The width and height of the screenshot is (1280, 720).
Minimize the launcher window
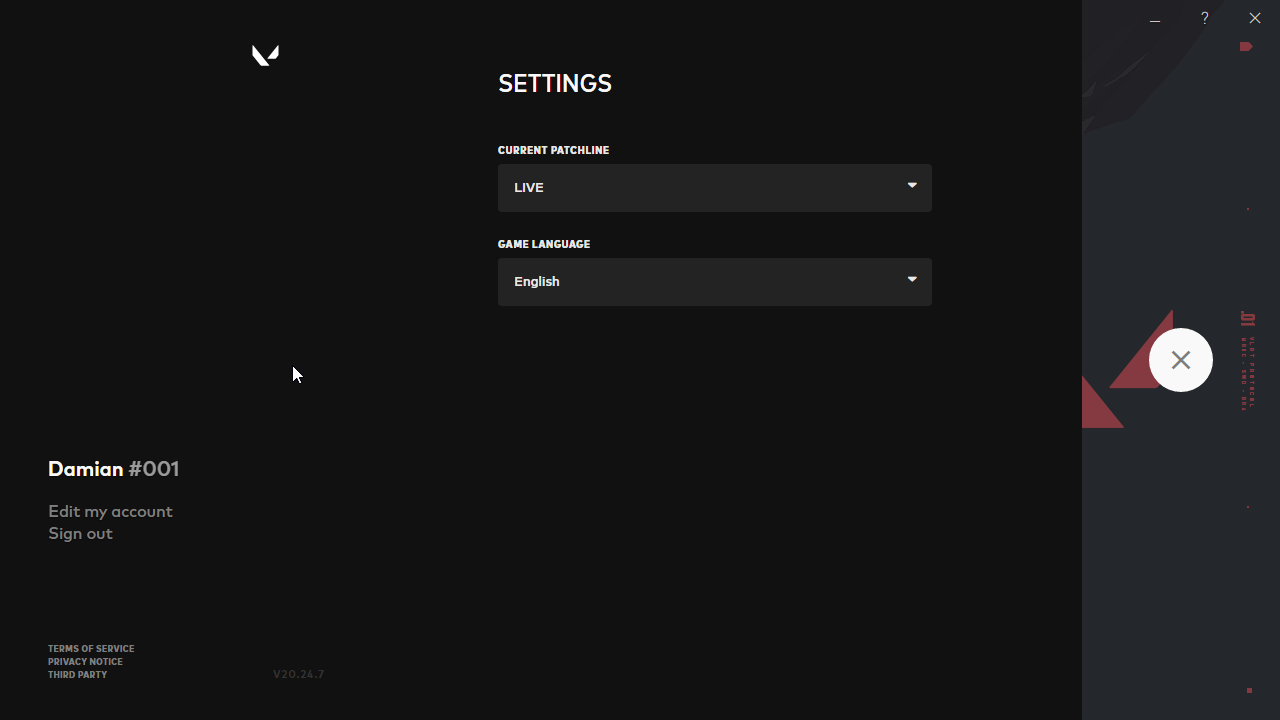[x=1155, y=19]
